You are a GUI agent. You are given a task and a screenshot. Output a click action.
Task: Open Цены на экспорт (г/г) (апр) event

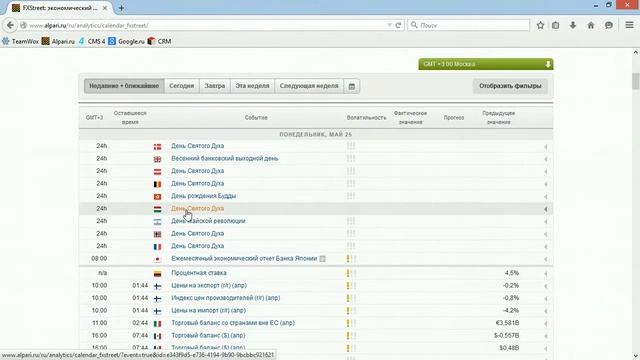click(x=209, y=285)
